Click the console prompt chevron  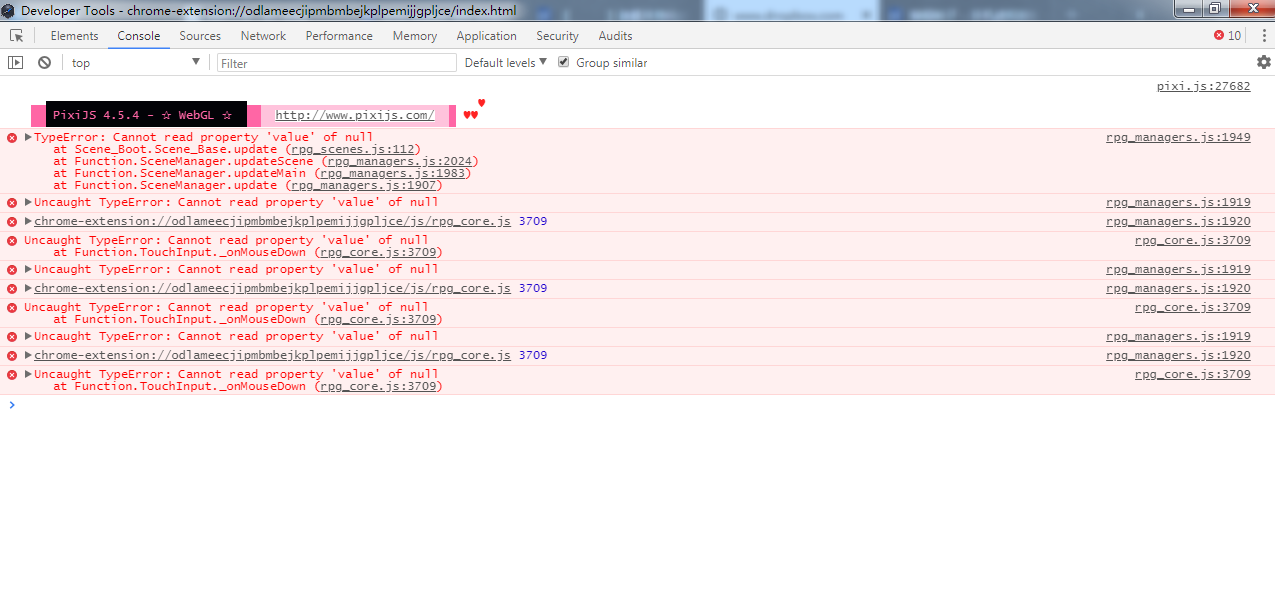(x=12, y=405)
